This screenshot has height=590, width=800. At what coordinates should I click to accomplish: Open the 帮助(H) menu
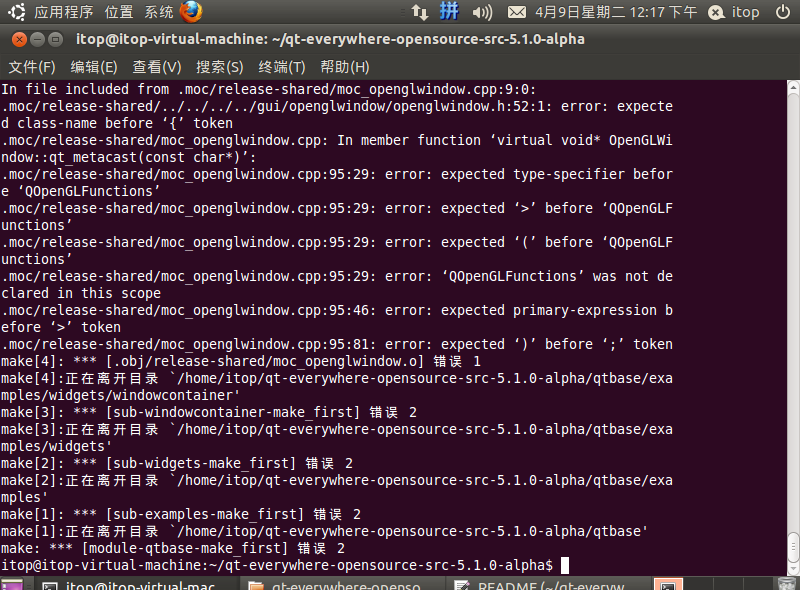(344, 67)
